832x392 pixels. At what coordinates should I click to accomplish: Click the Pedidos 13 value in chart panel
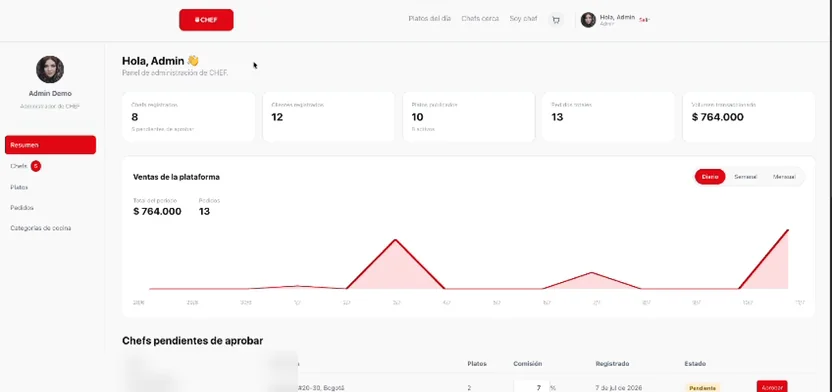tap(204, 212)
